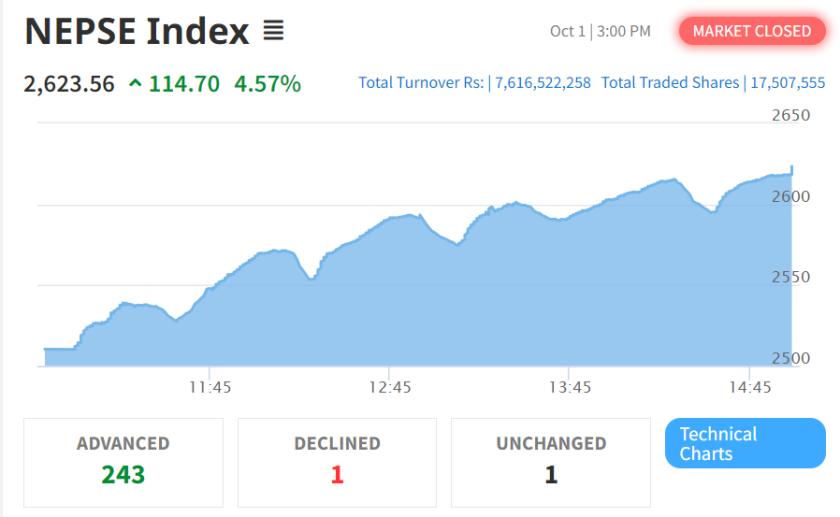The width and height of the screenshot is (840, 517).
Task: Open the hamburger menu beside NEPSE Index
Action: pos(273,32)
